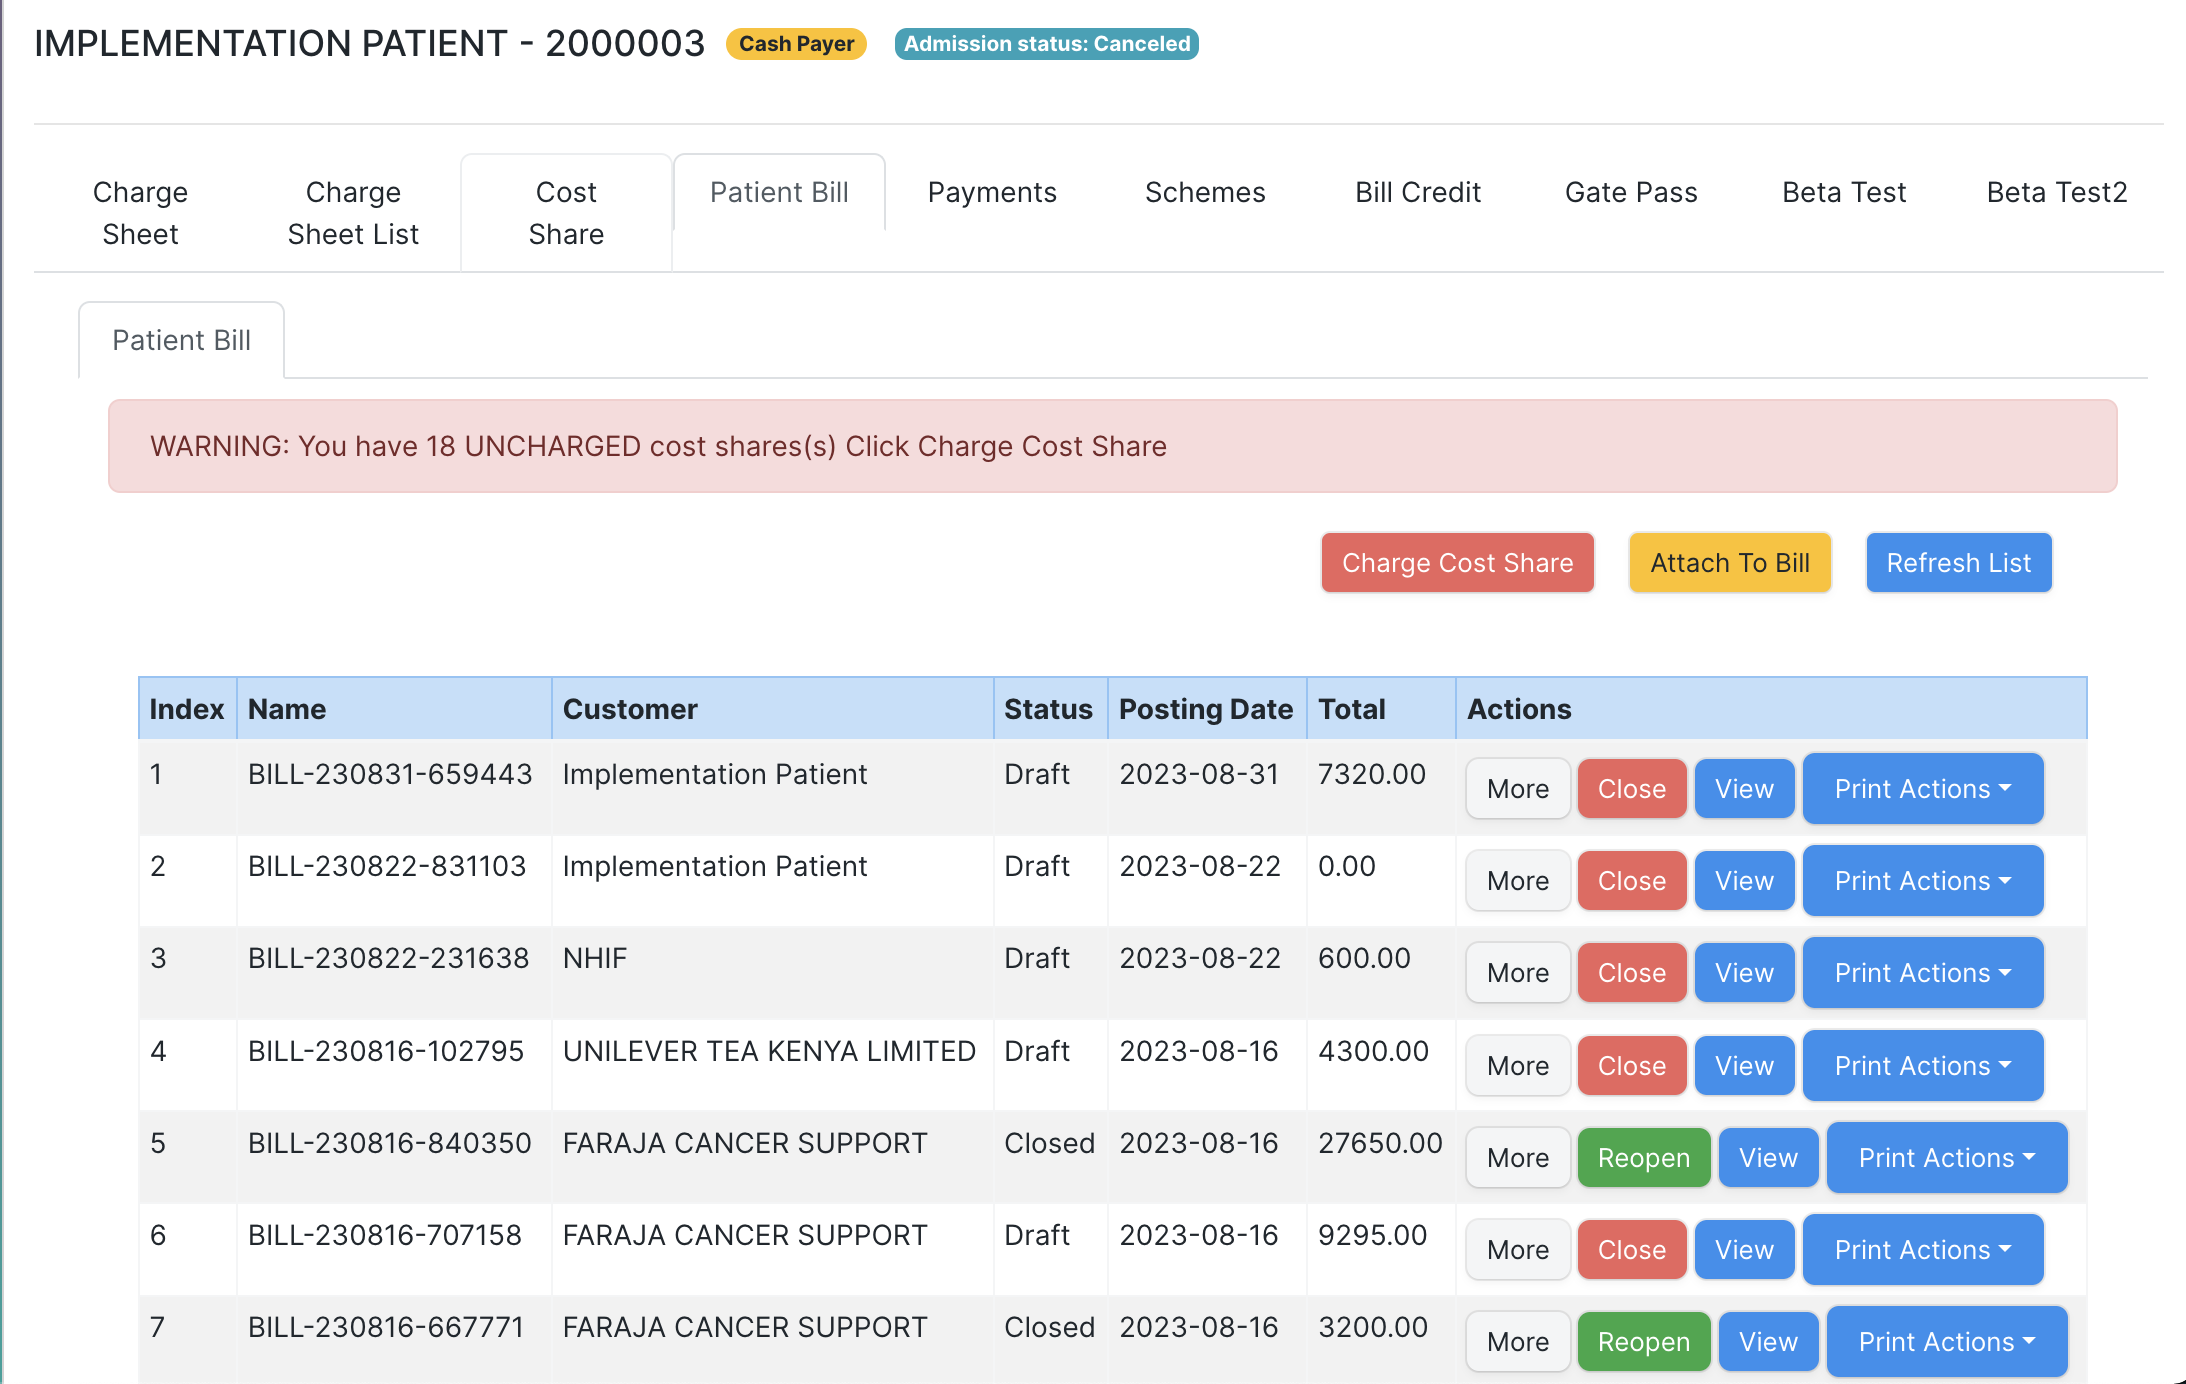Refresh the bill list

pyautogui.click(x=1959, y=563)
